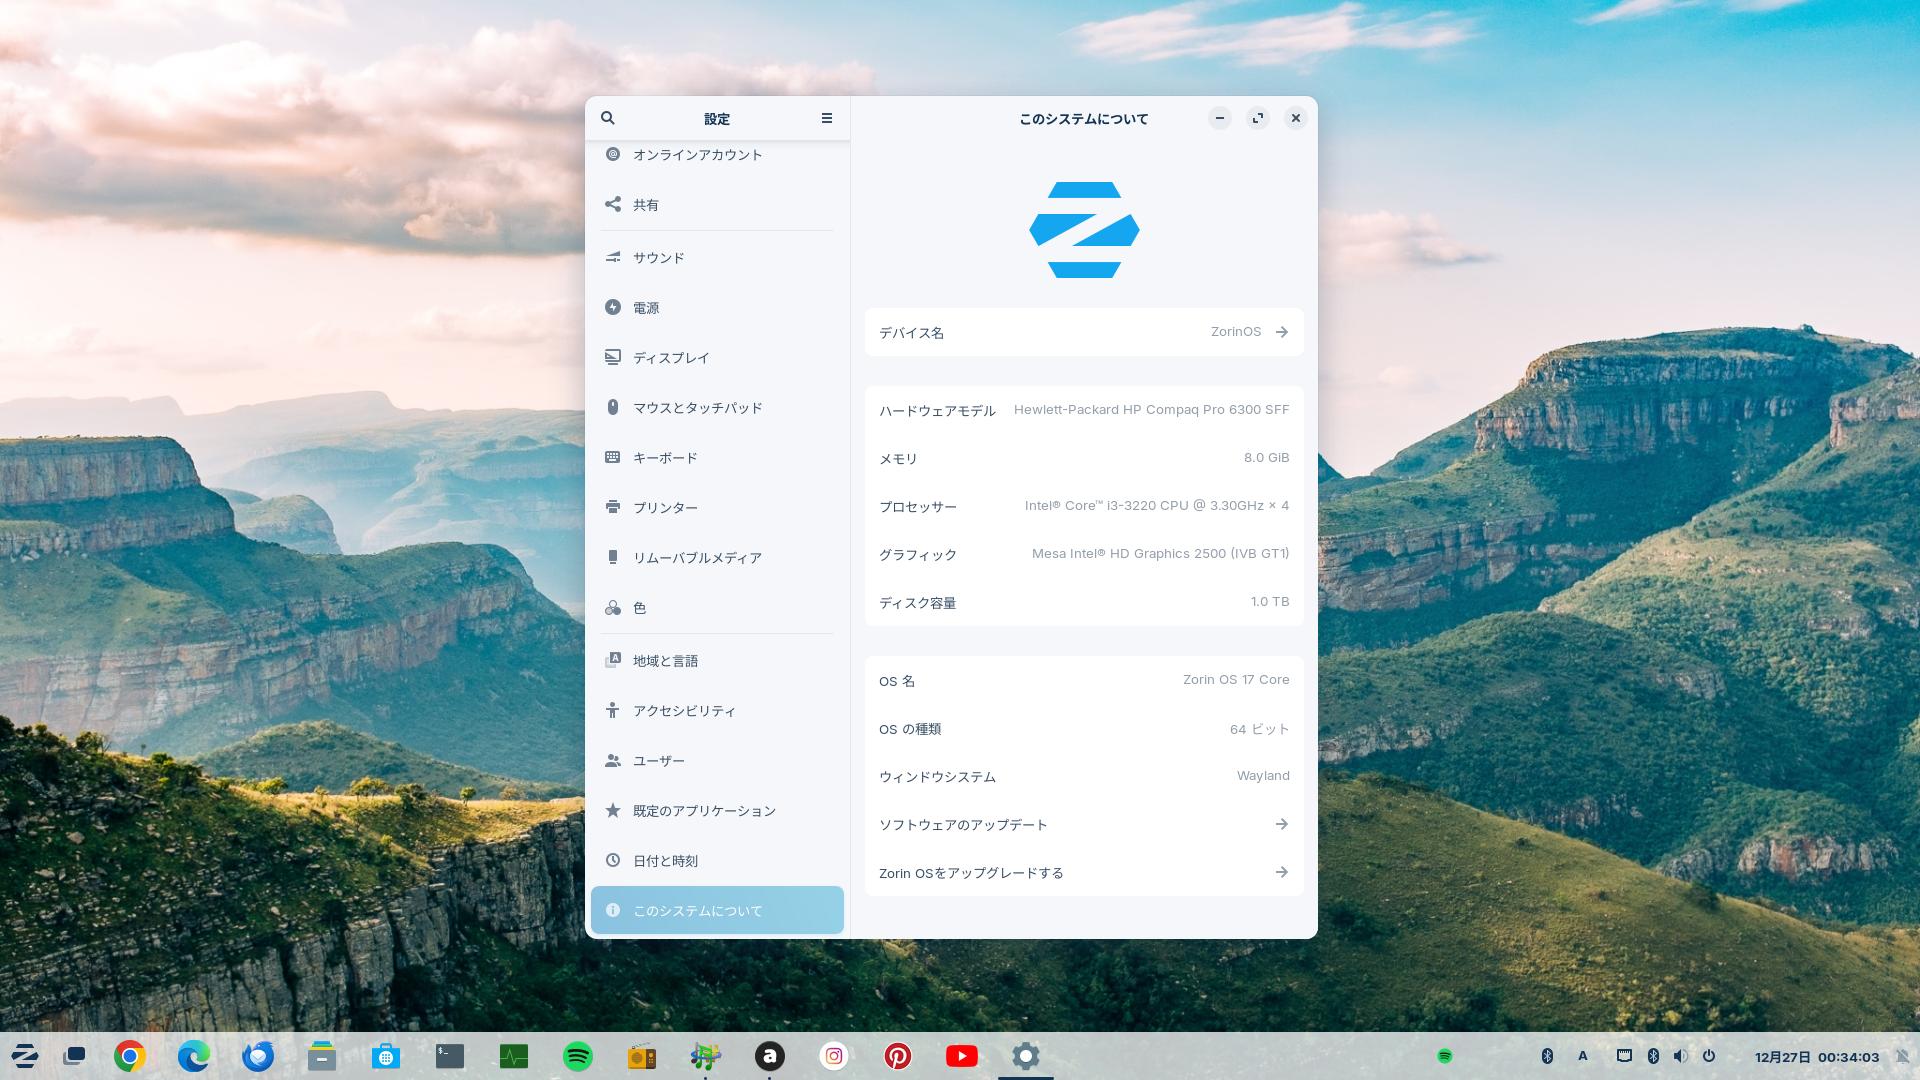Click the wired network icon in the tray

[1625, 1056]
